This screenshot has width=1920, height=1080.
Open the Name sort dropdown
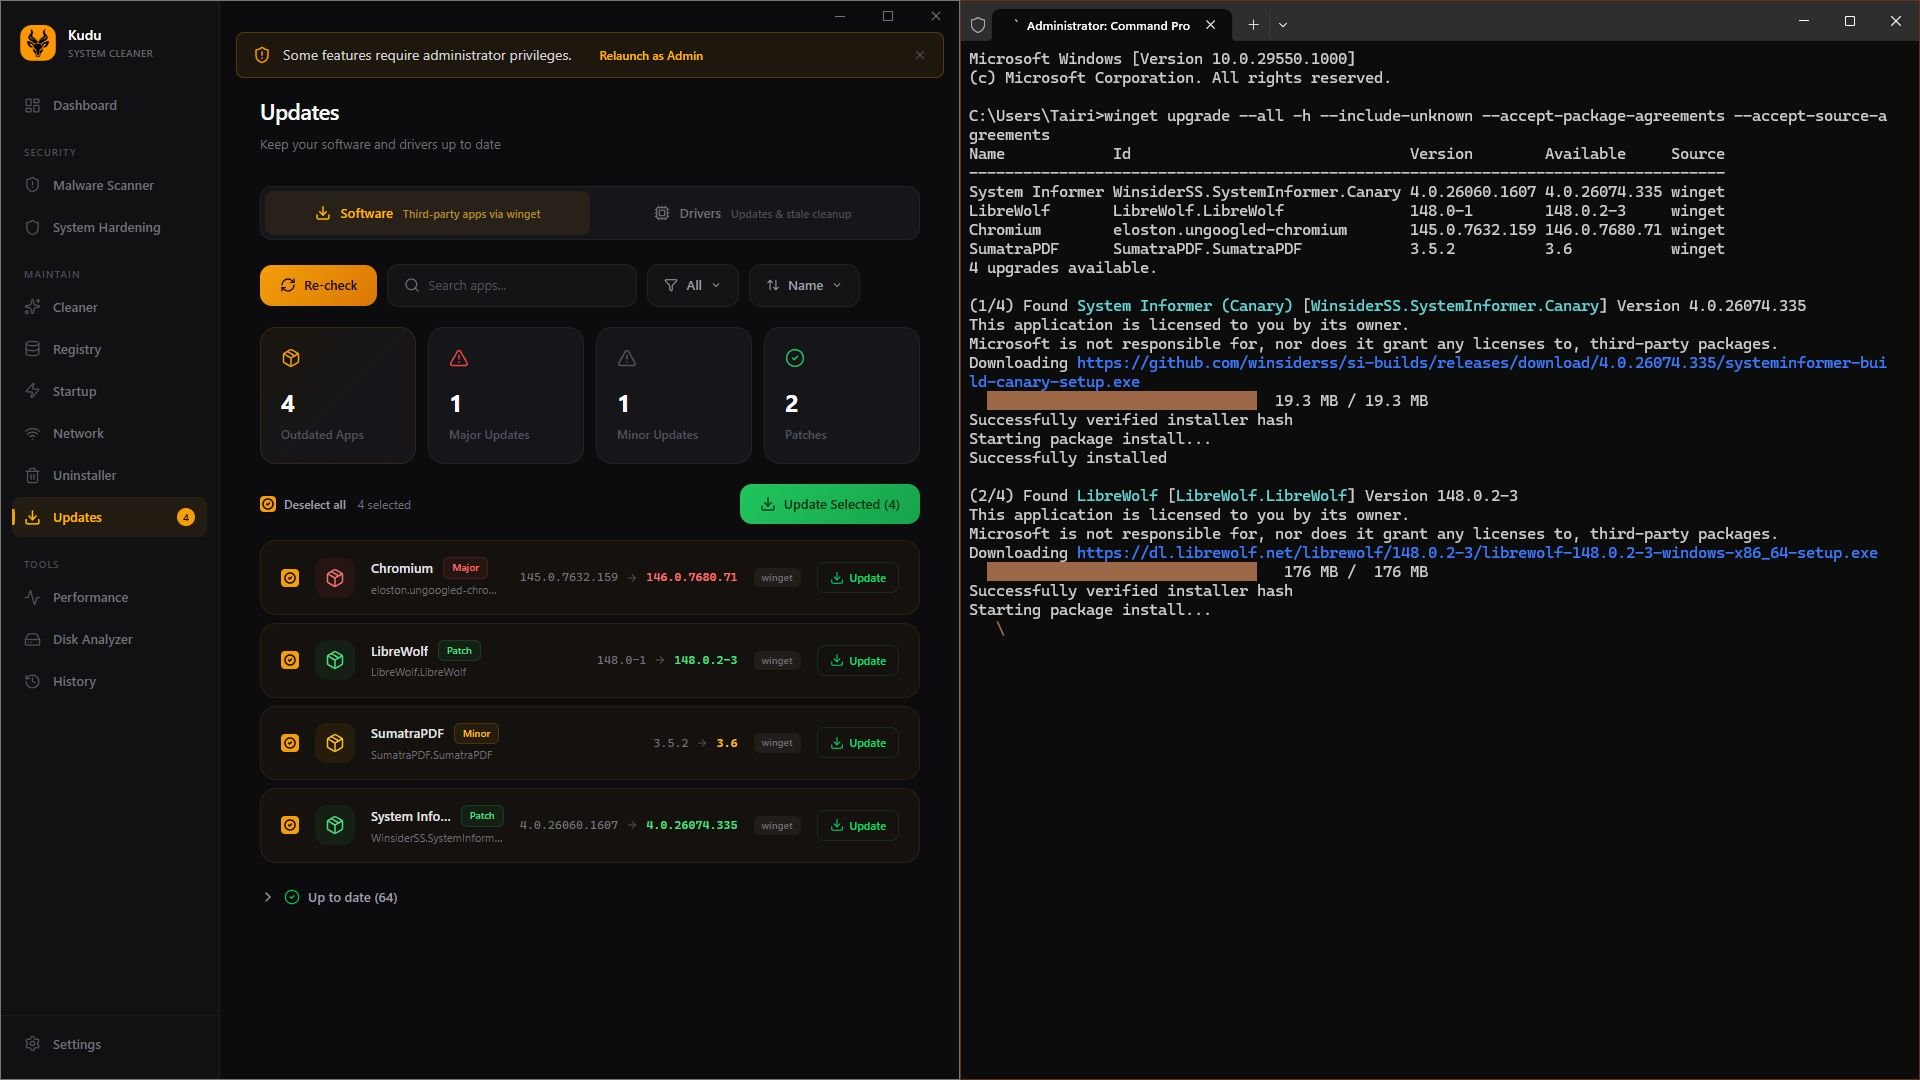804,285
